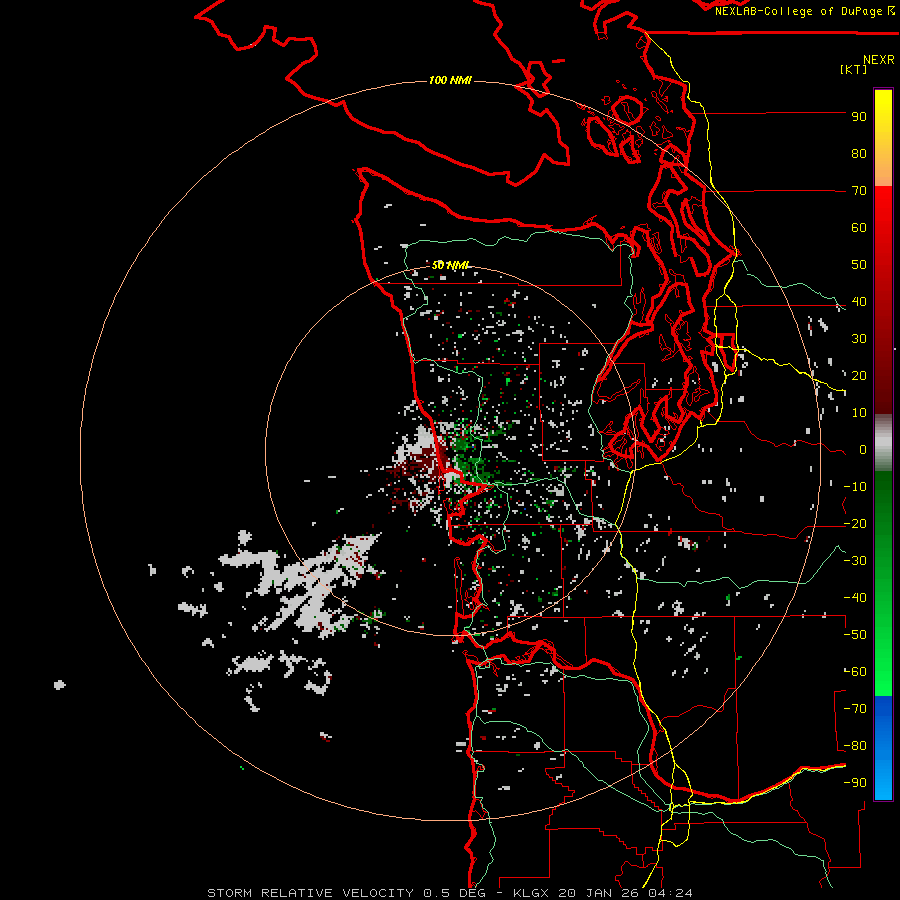Click the NEXR label at top right
Screen dimensions: 900x900
point(879,60)
